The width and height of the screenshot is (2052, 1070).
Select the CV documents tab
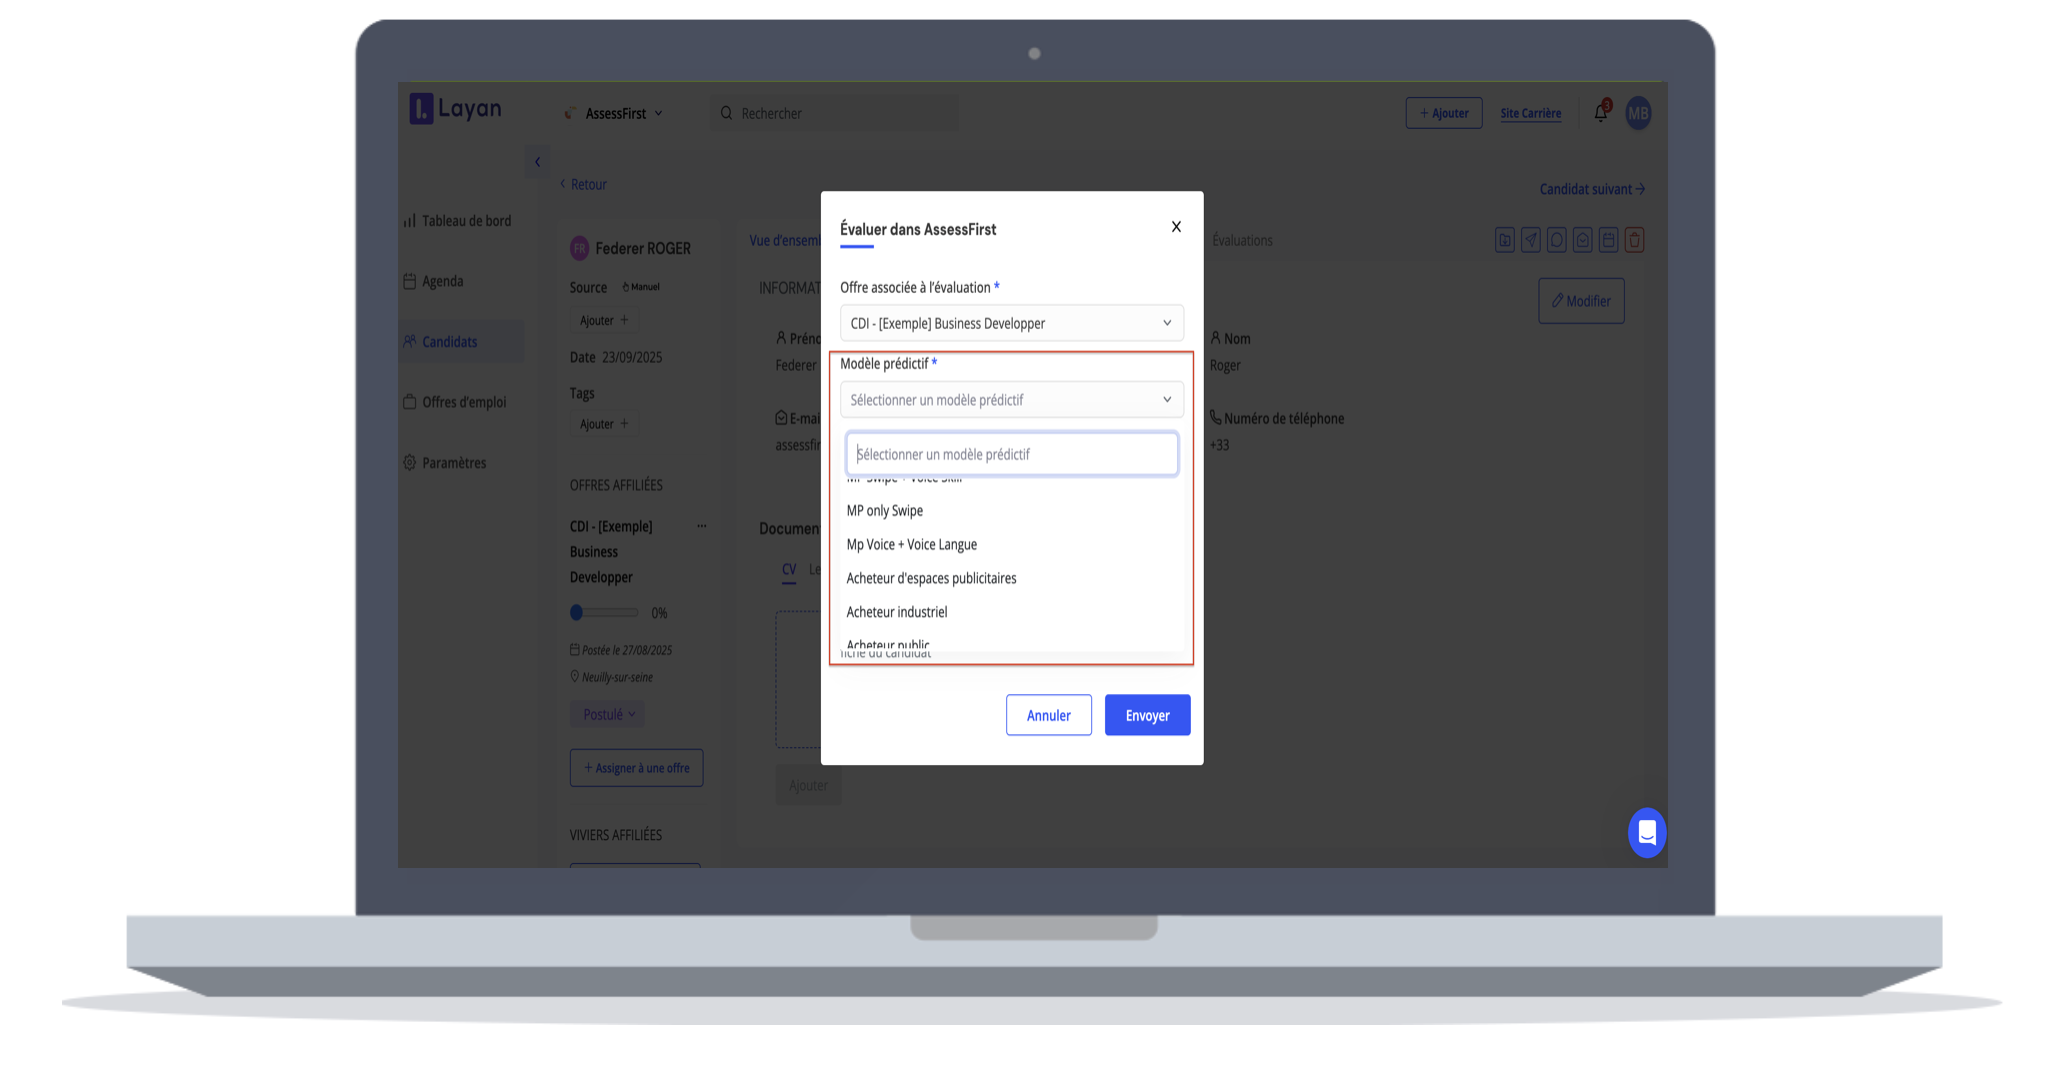[789, 570]
